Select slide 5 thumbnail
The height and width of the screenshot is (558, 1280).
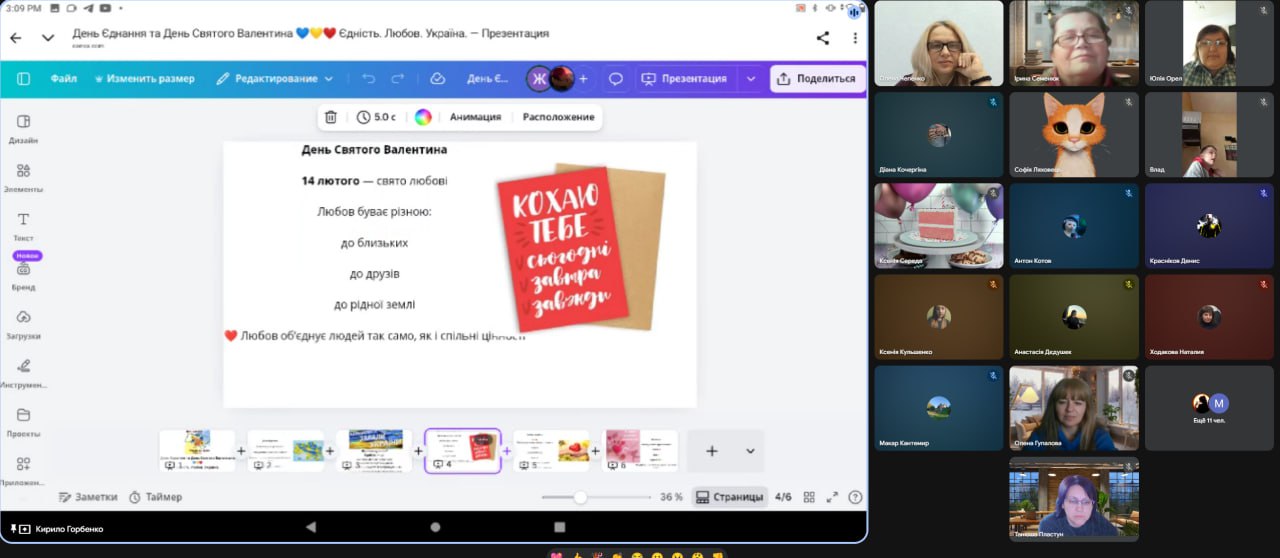(551, 450)
